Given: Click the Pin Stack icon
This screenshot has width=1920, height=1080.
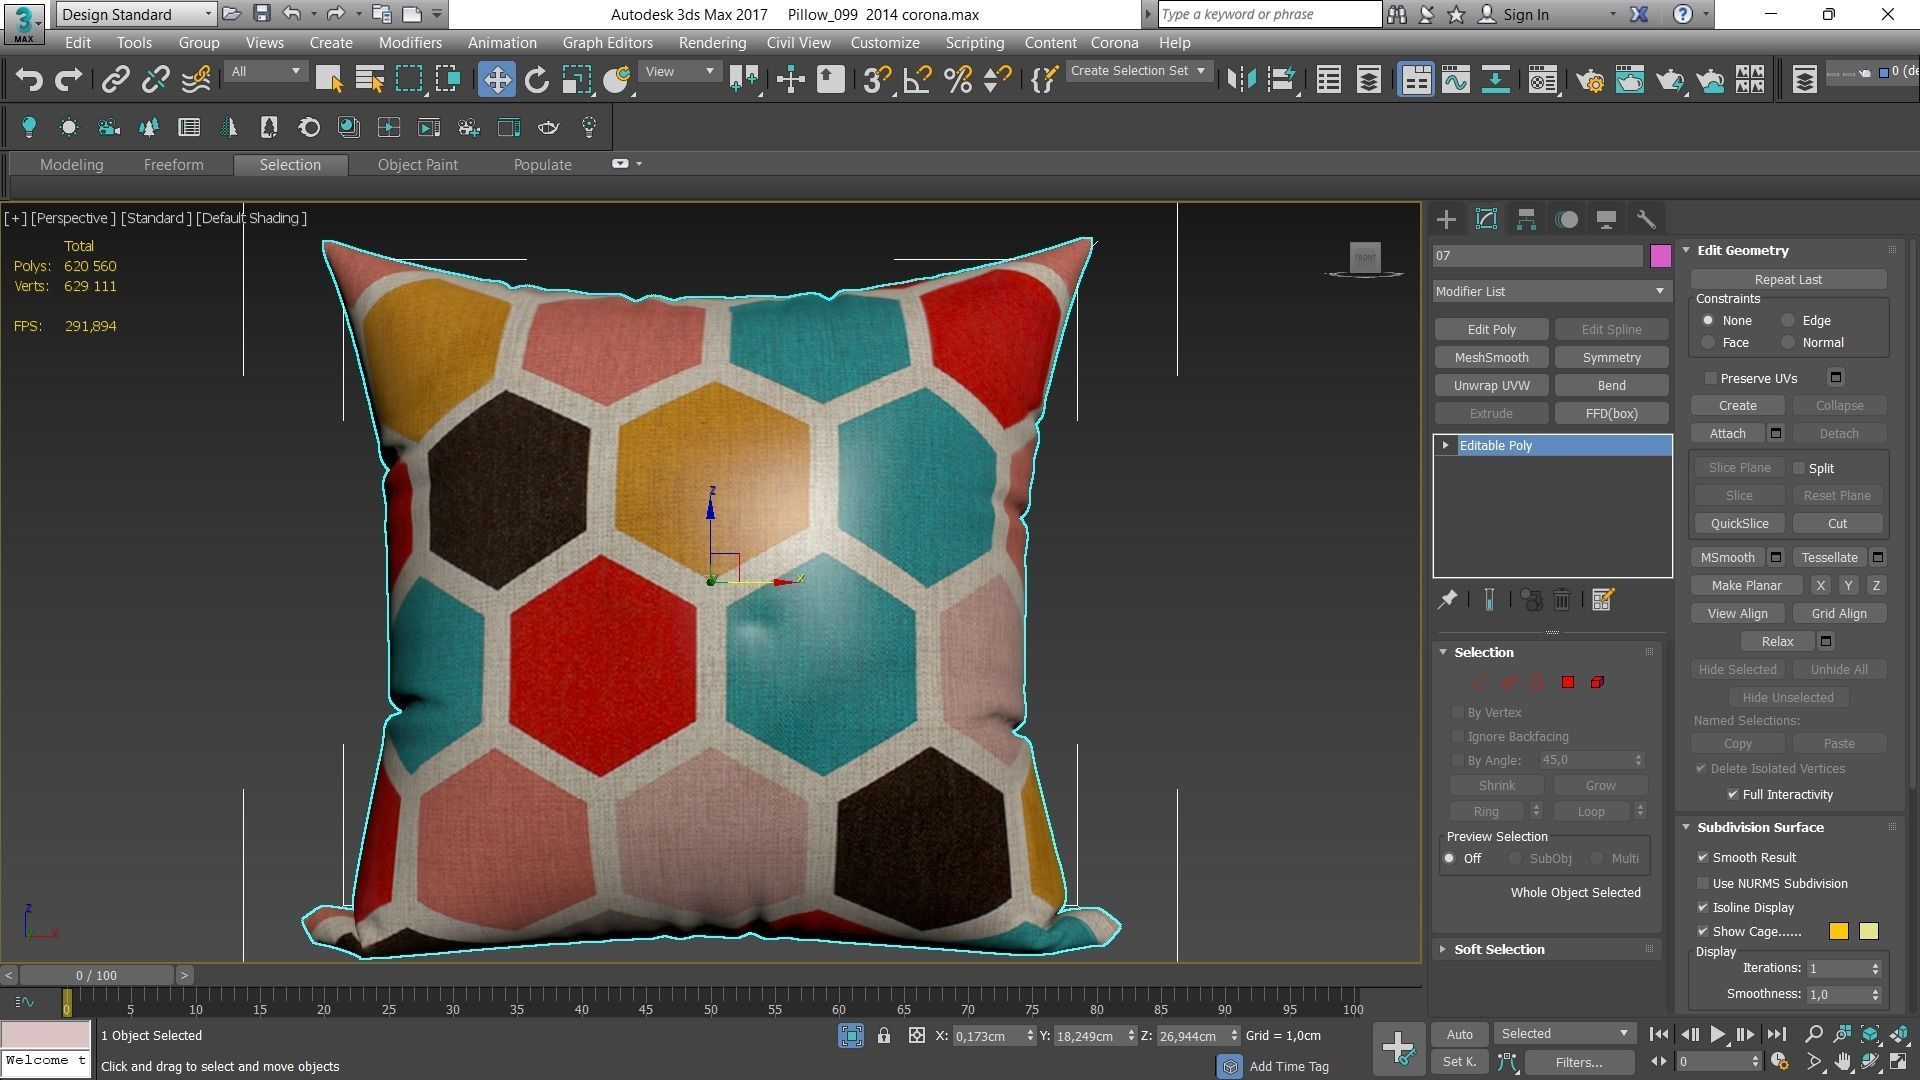Looking at the screenshot, I should (1447, 600).
